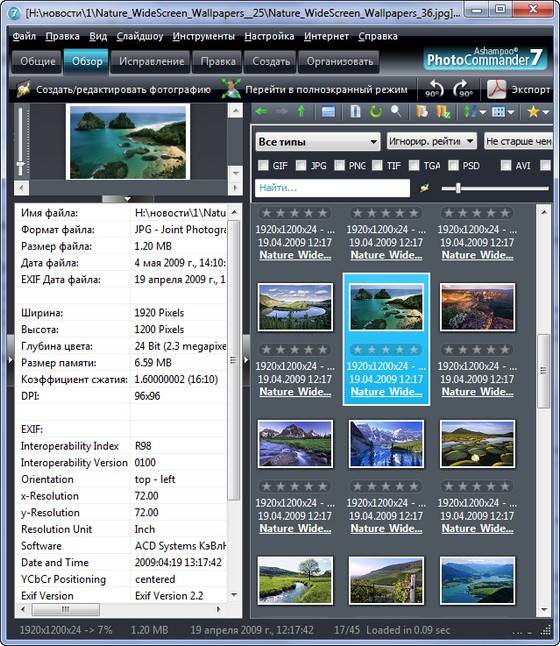Click the thumbnail browser vertical scrollbar
Screen dimensions: 560x646
tap(544, 371)
